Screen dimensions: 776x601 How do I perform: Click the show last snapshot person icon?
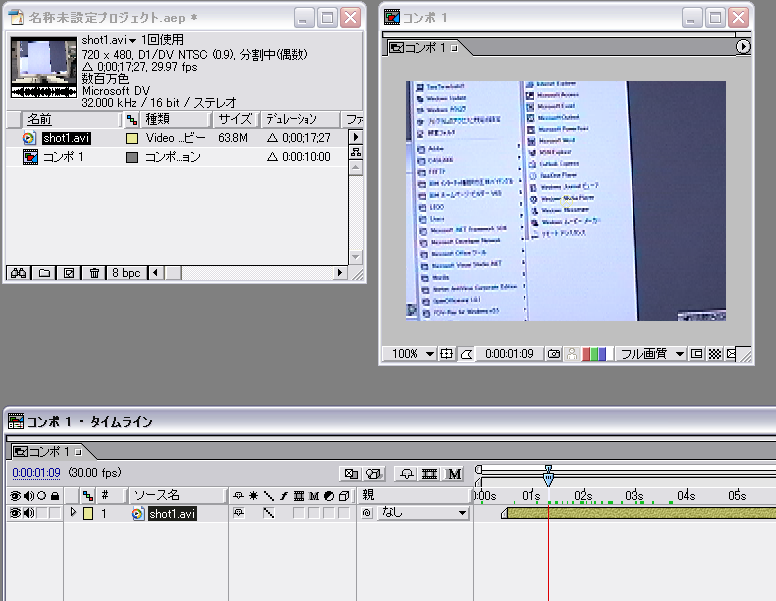572,353
